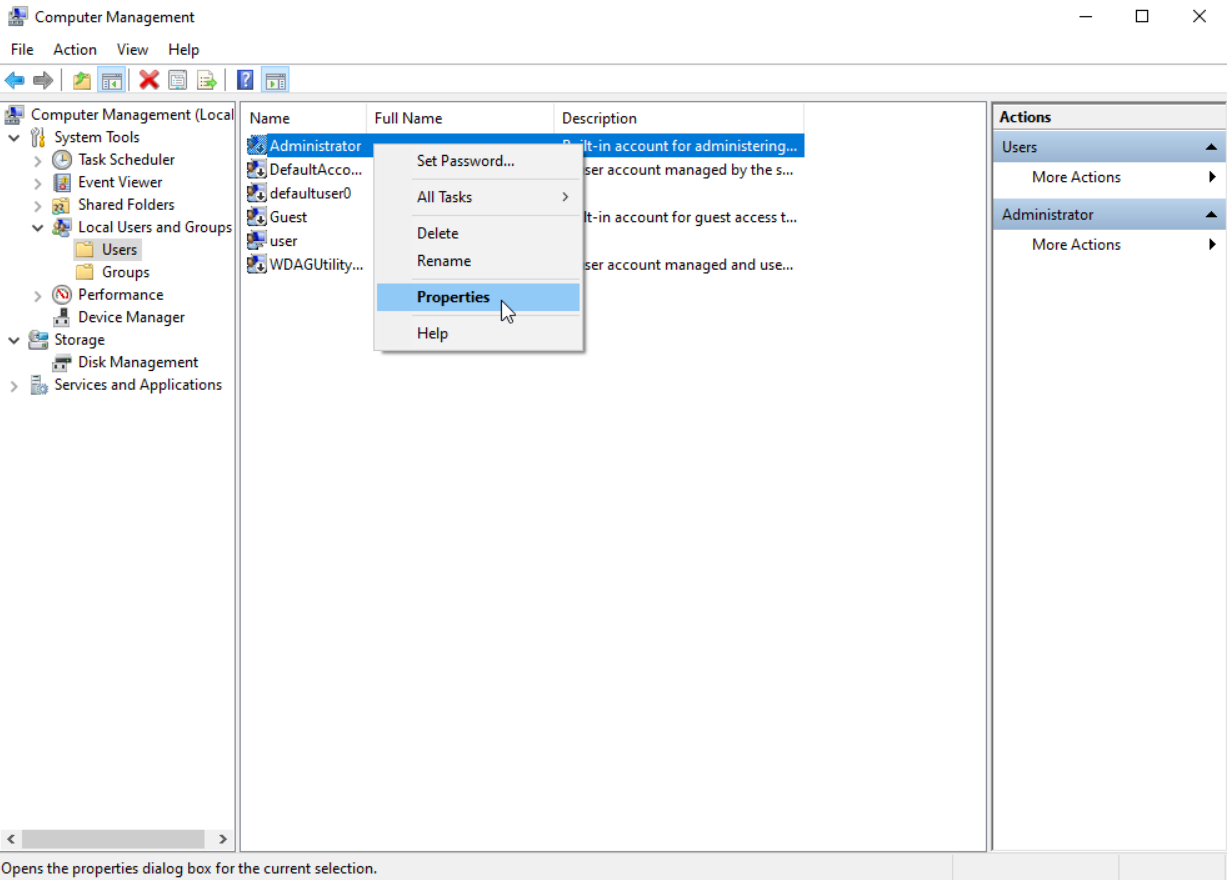1227x880 pixels.
Task: Click the gray Forward arrow toolbar icon
Action: tap(43, 80)
